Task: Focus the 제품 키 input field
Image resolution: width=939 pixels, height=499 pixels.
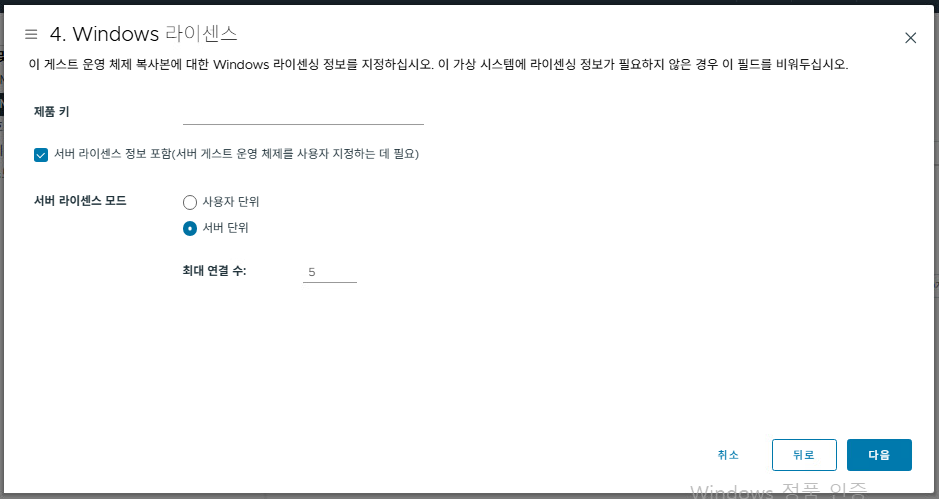Action: pos(303,113)
